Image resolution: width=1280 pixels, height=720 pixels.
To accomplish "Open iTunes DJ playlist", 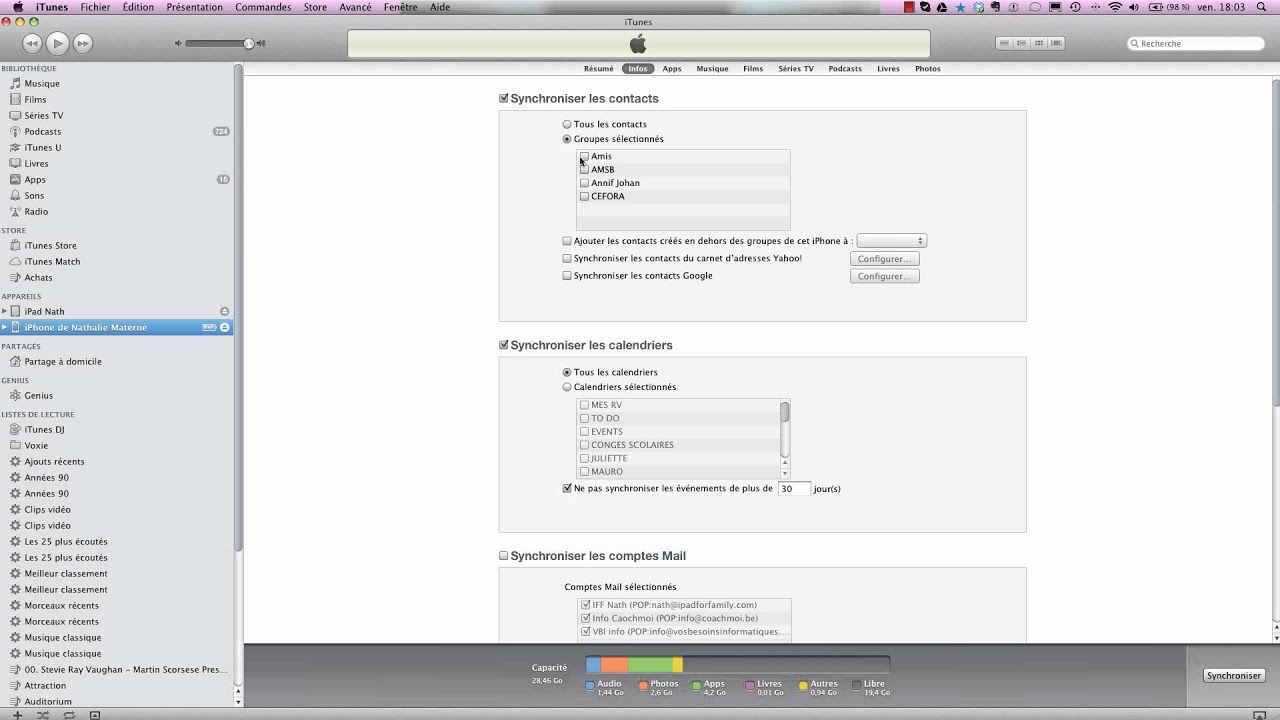I will (x=44, y=429).
